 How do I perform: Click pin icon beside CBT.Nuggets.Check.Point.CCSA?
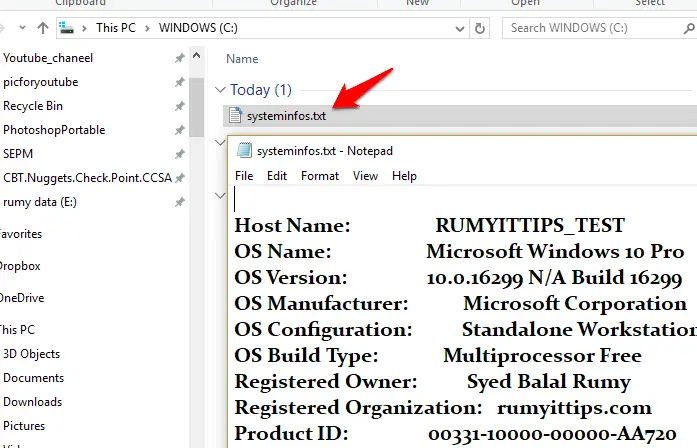click(x=179, y=178)
